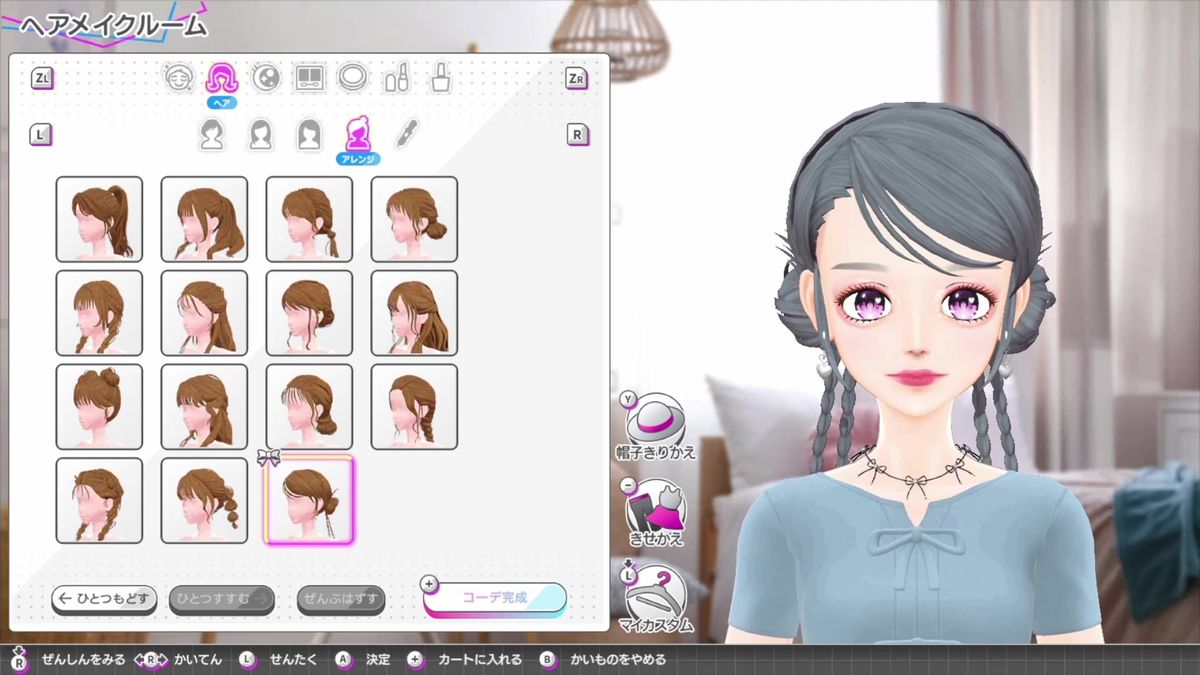Open the eye color contacts category

click(265, 77)
